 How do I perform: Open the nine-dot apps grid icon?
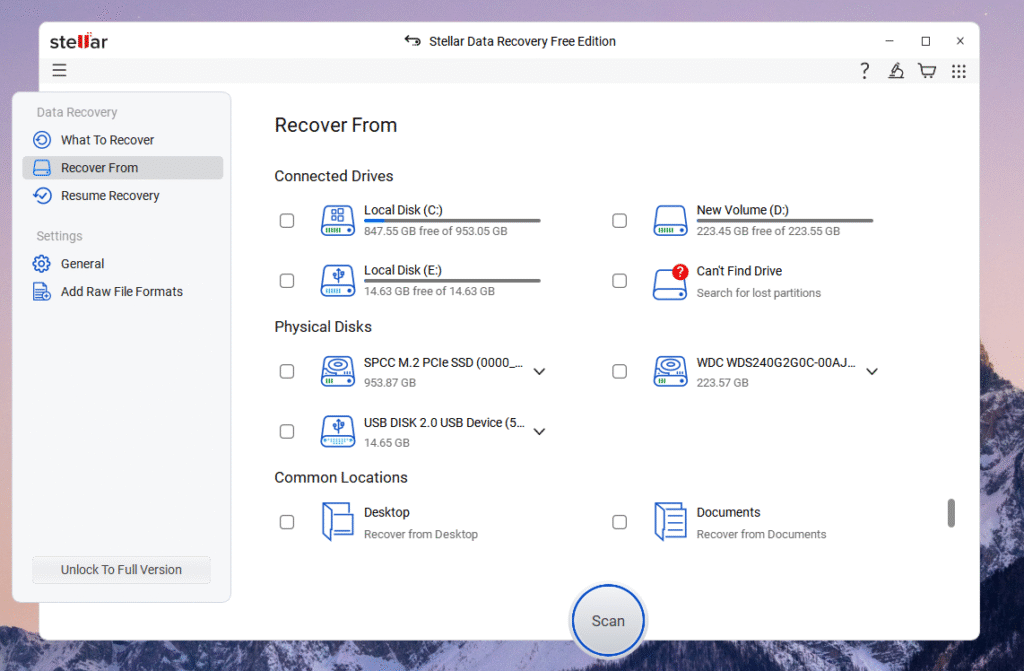click(x=959, y=71)
